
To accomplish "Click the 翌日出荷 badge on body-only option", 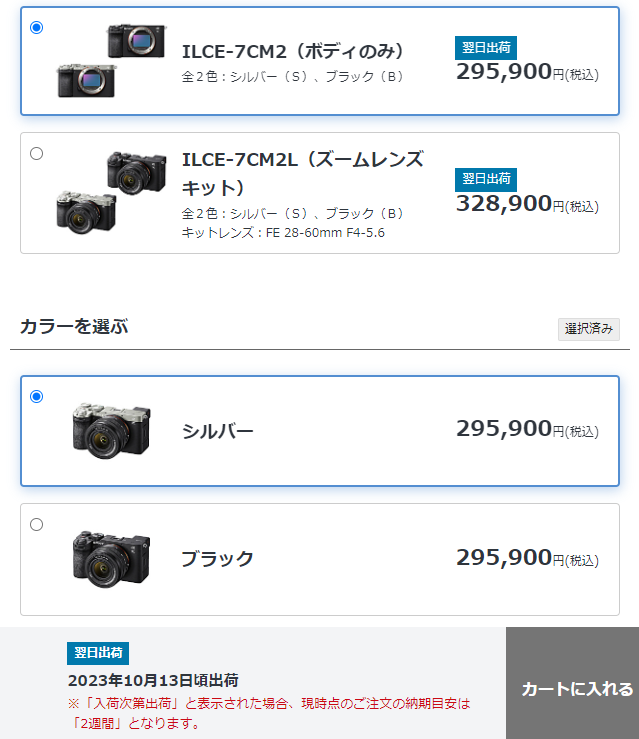I will (x=486, y=48).
